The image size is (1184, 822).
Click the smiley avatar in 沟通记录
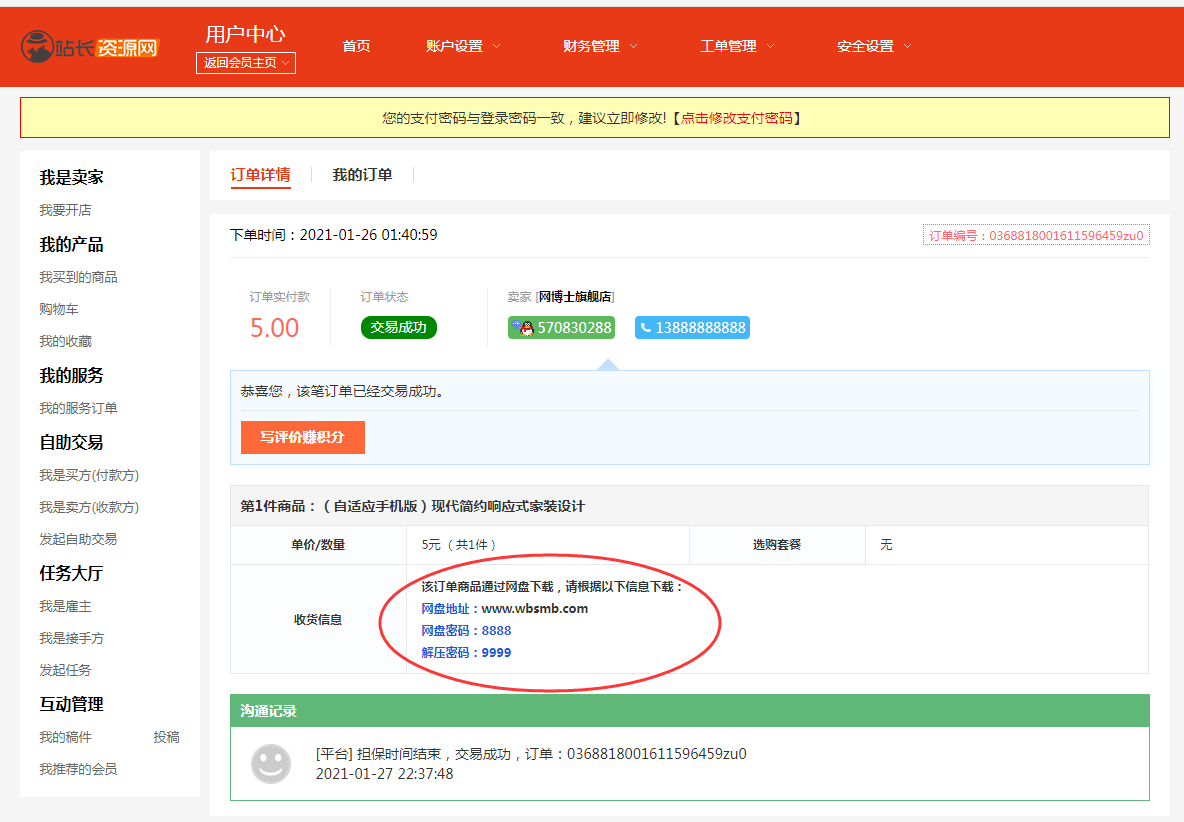coord(270,764)
